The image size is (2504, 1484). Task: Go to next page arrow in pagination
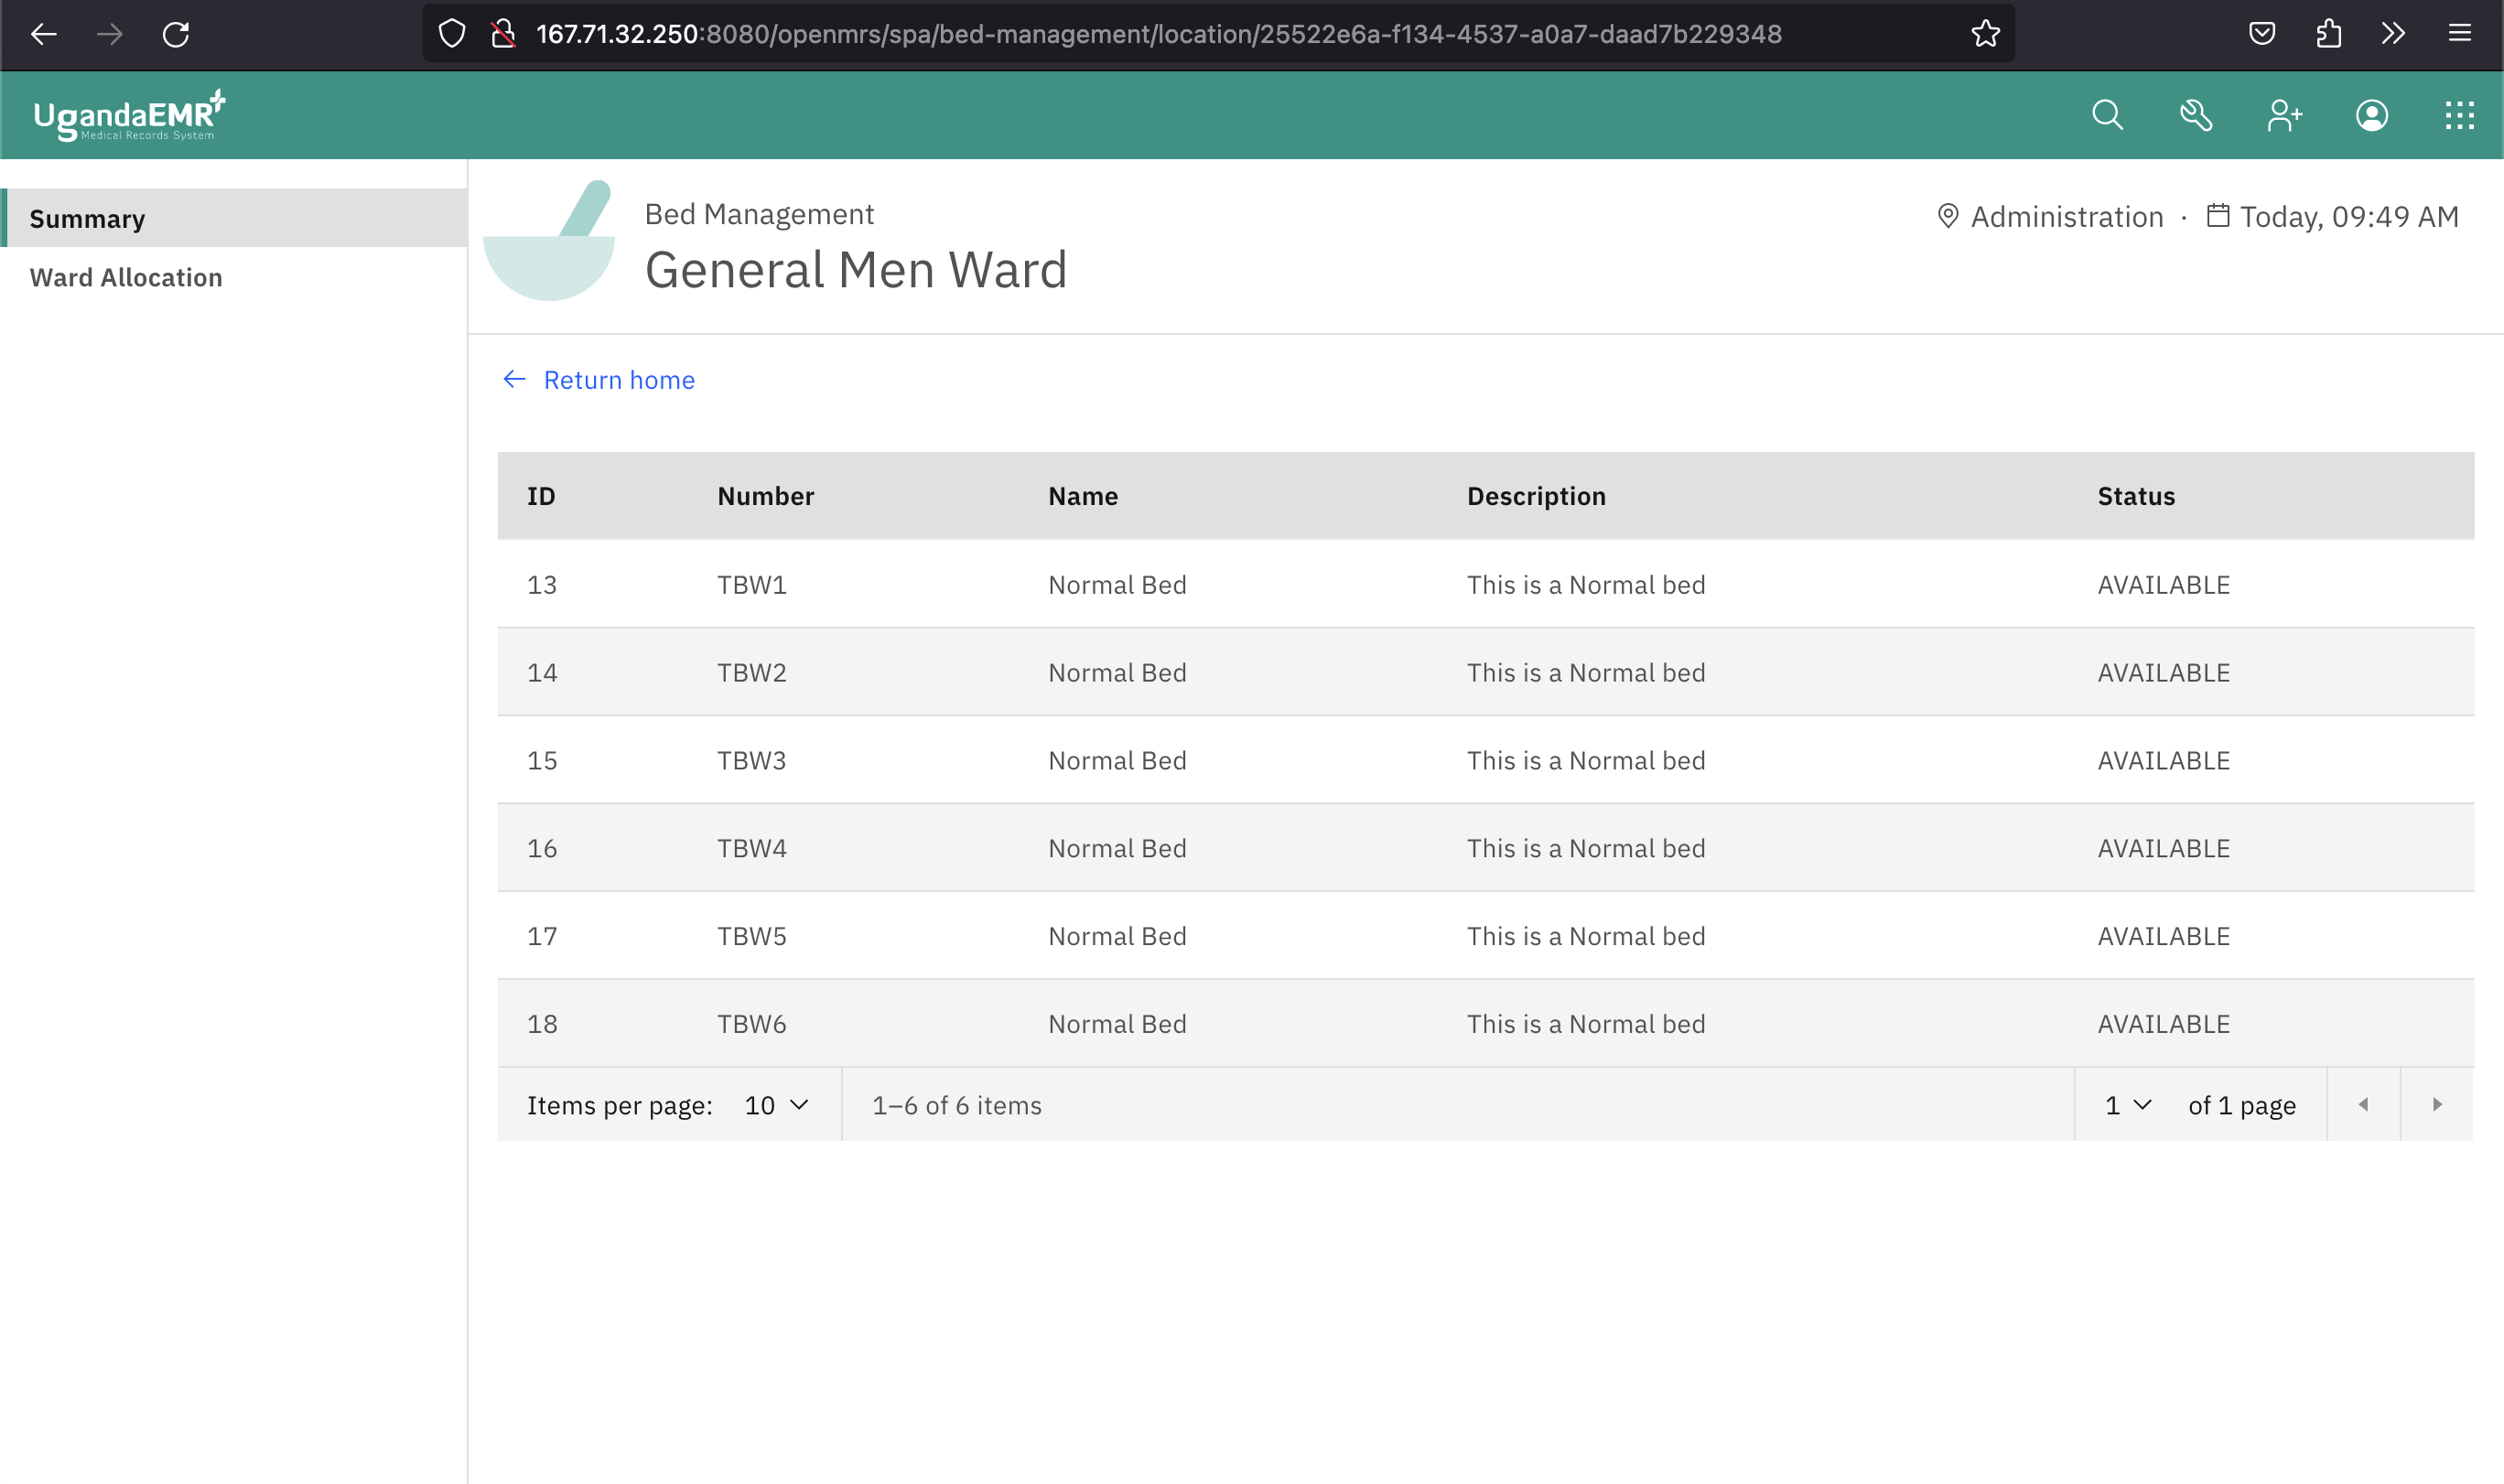[2438, 1105]
